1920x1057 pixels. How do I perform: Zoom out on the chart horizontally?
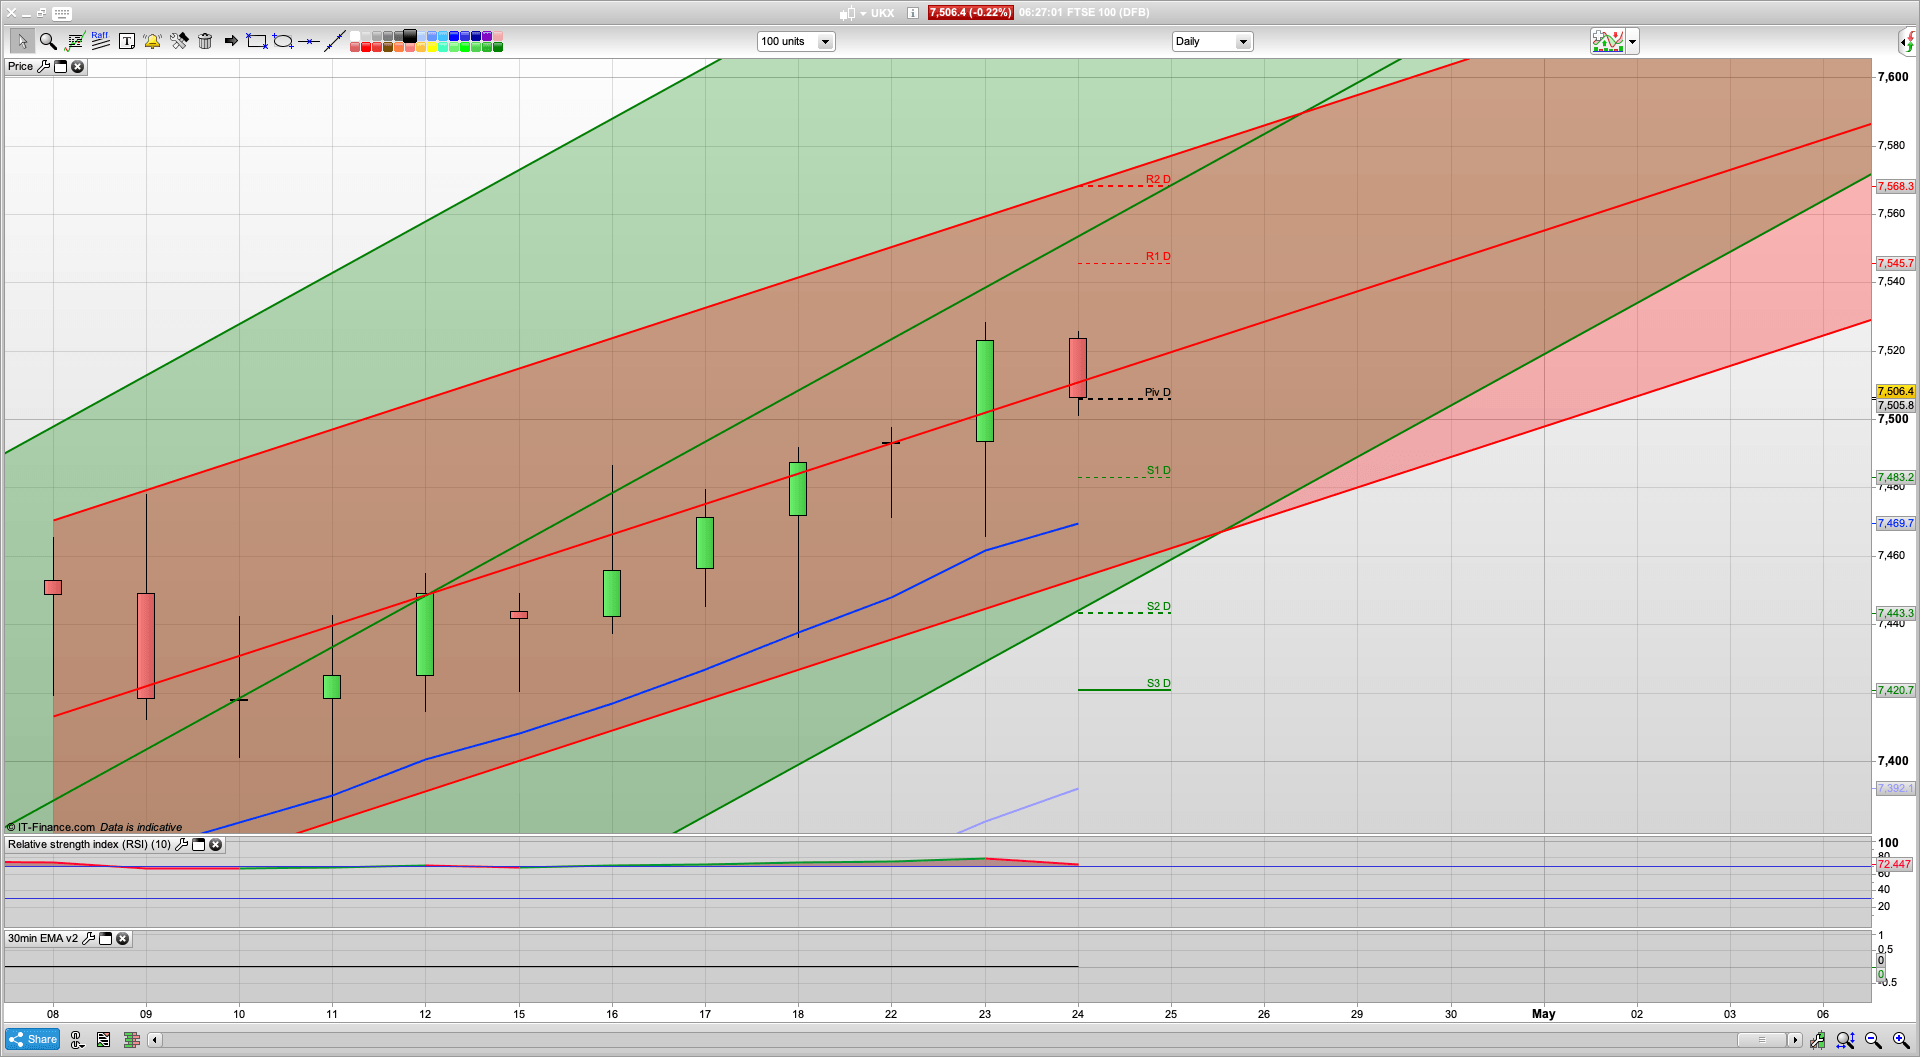coord(1873,1040)
